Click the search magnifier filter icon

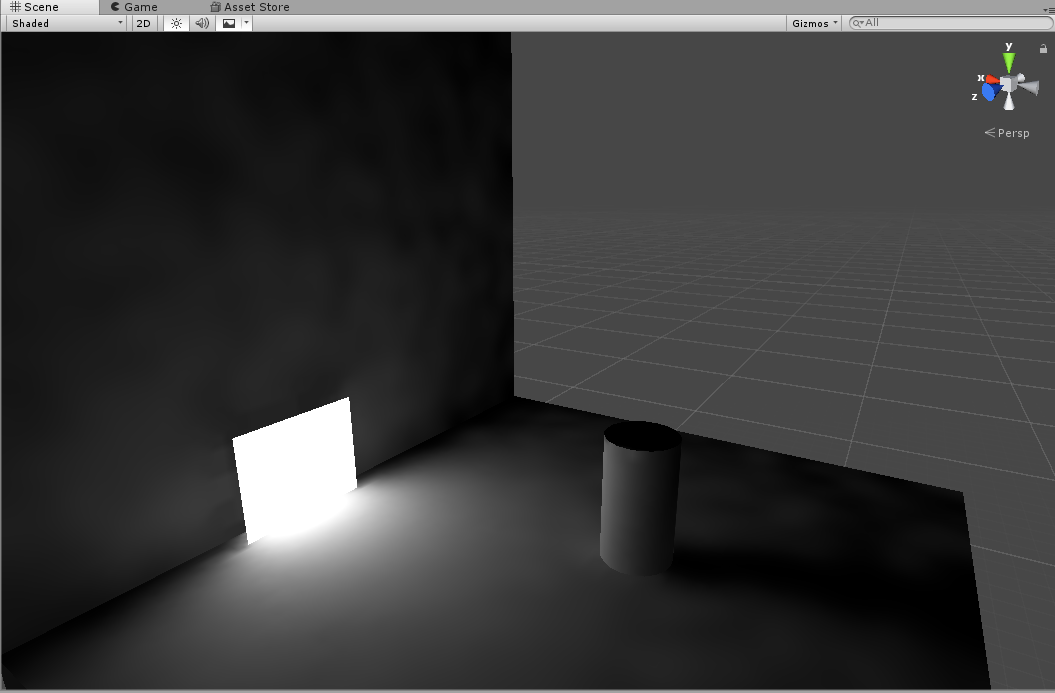858,23
